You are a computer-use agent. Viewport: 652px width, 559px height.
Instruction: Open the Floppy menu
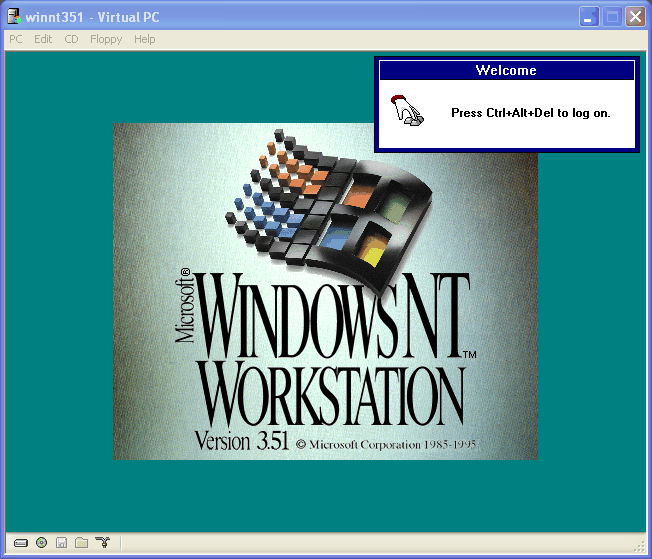[106, 39]
